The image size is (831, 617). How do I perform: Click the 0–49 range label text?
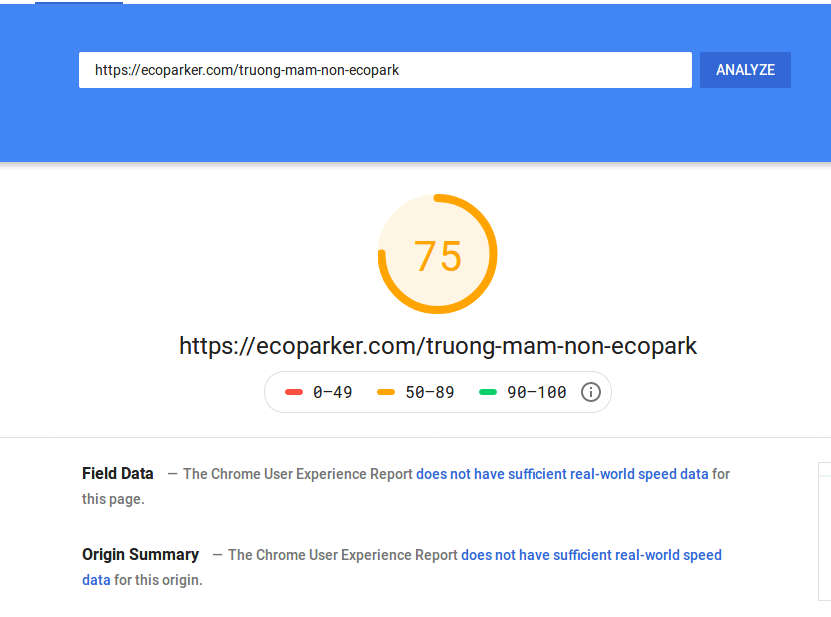(x=332, y=392)
